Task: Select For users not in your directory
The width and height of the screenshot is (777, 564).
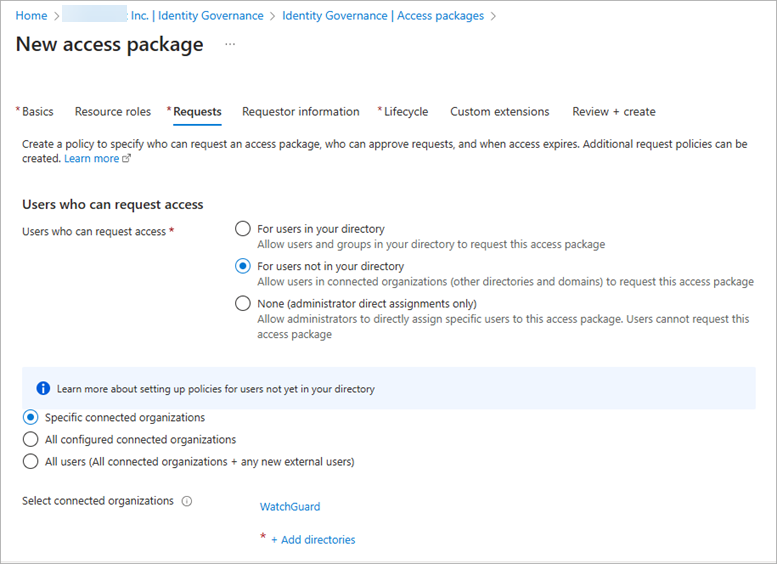Action: tap(242, 266)
